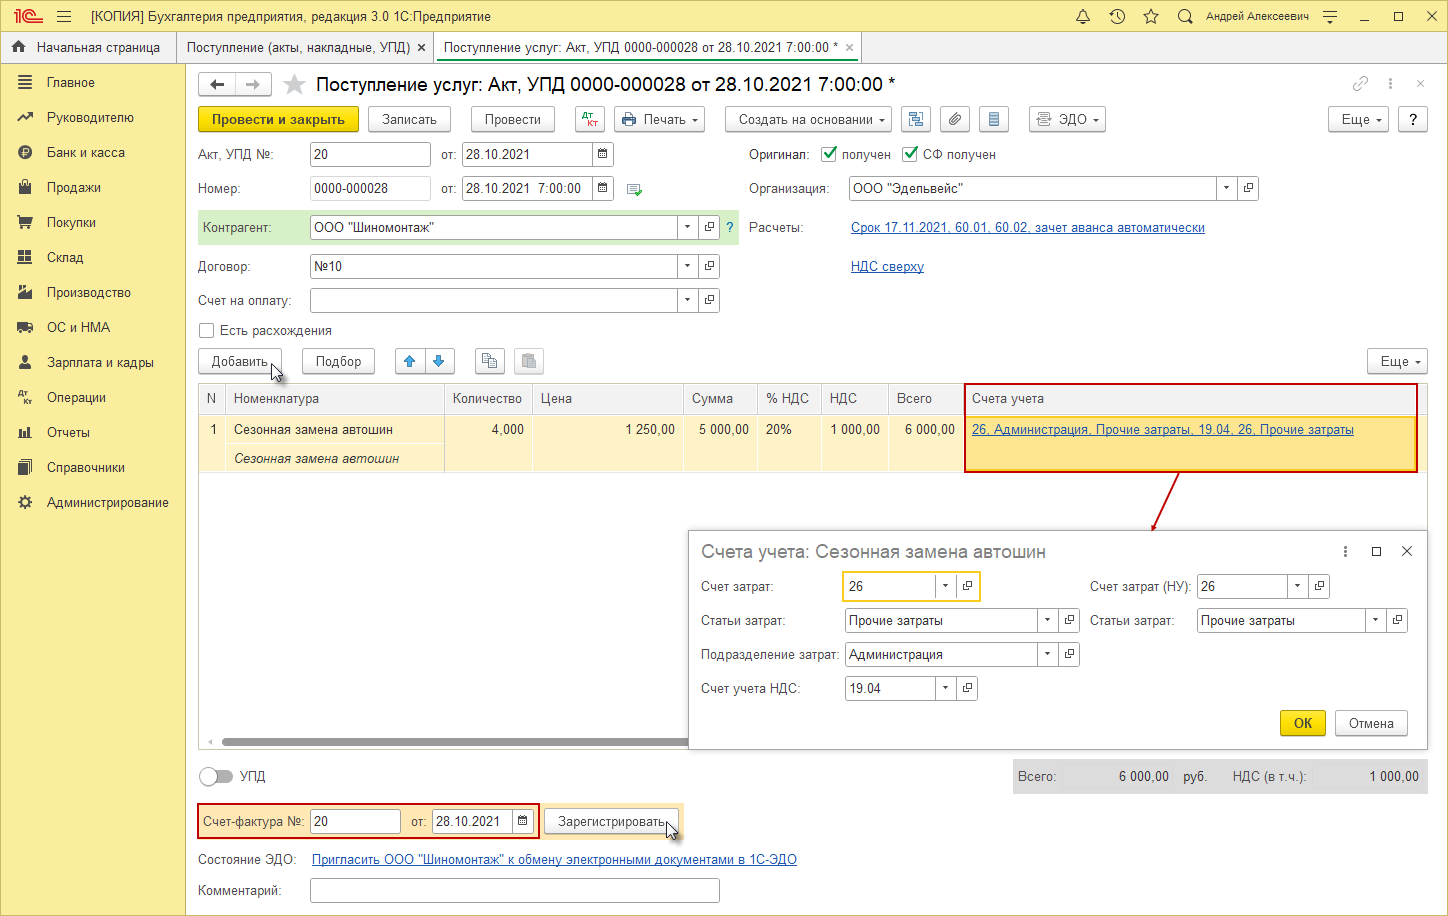Open calendar for Счет-фактура date
The height and width of the screenshot is (916, 1448).
[522, 821]
